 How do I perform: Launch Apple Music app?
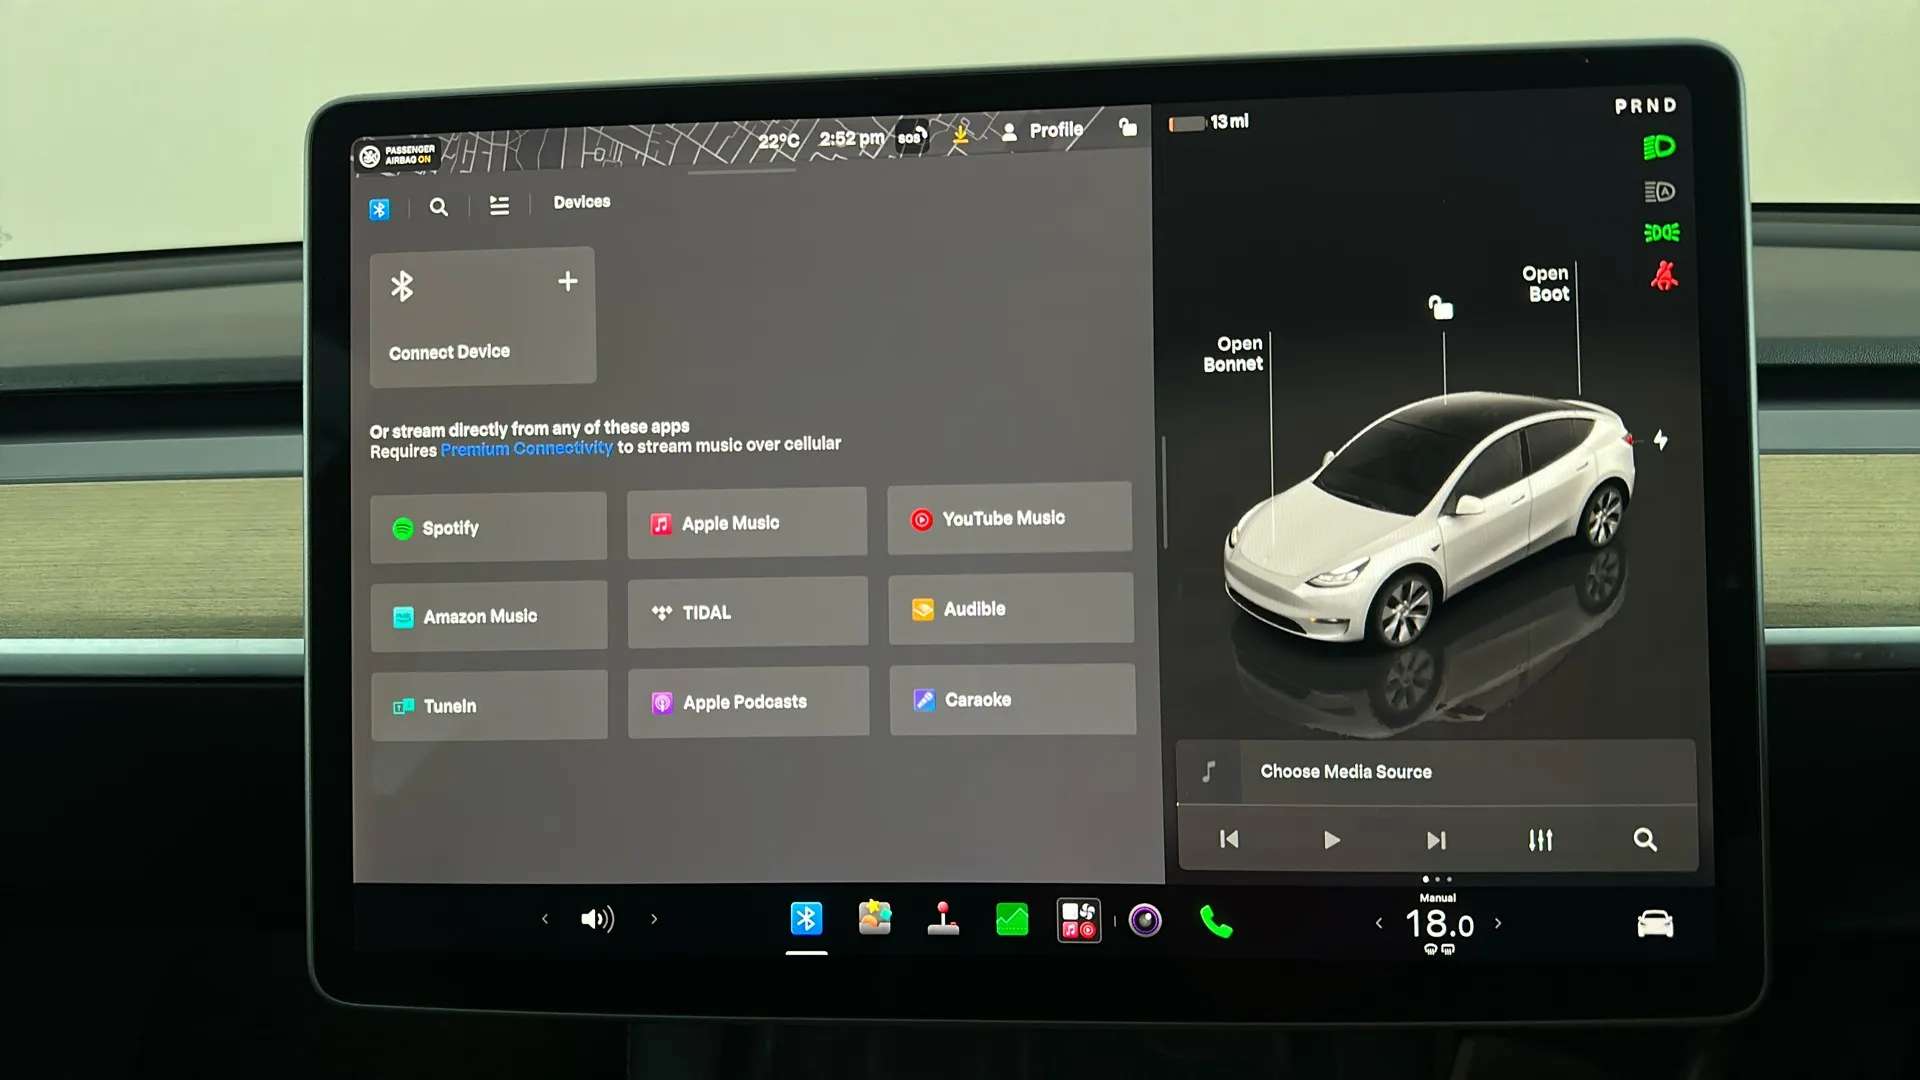pyautogui.click(x=747, y=522)
